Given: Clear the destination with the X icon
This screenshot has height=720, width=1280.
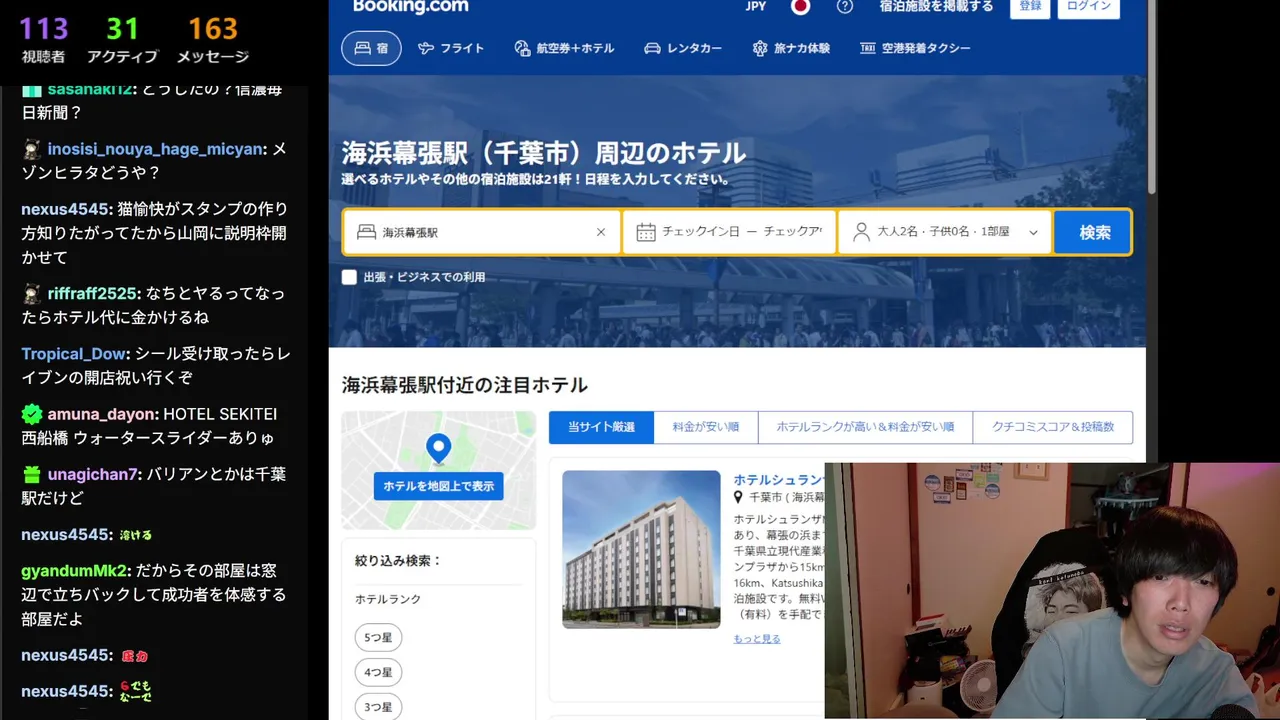Looking at the screenshot, I should (x=601, y=232).
